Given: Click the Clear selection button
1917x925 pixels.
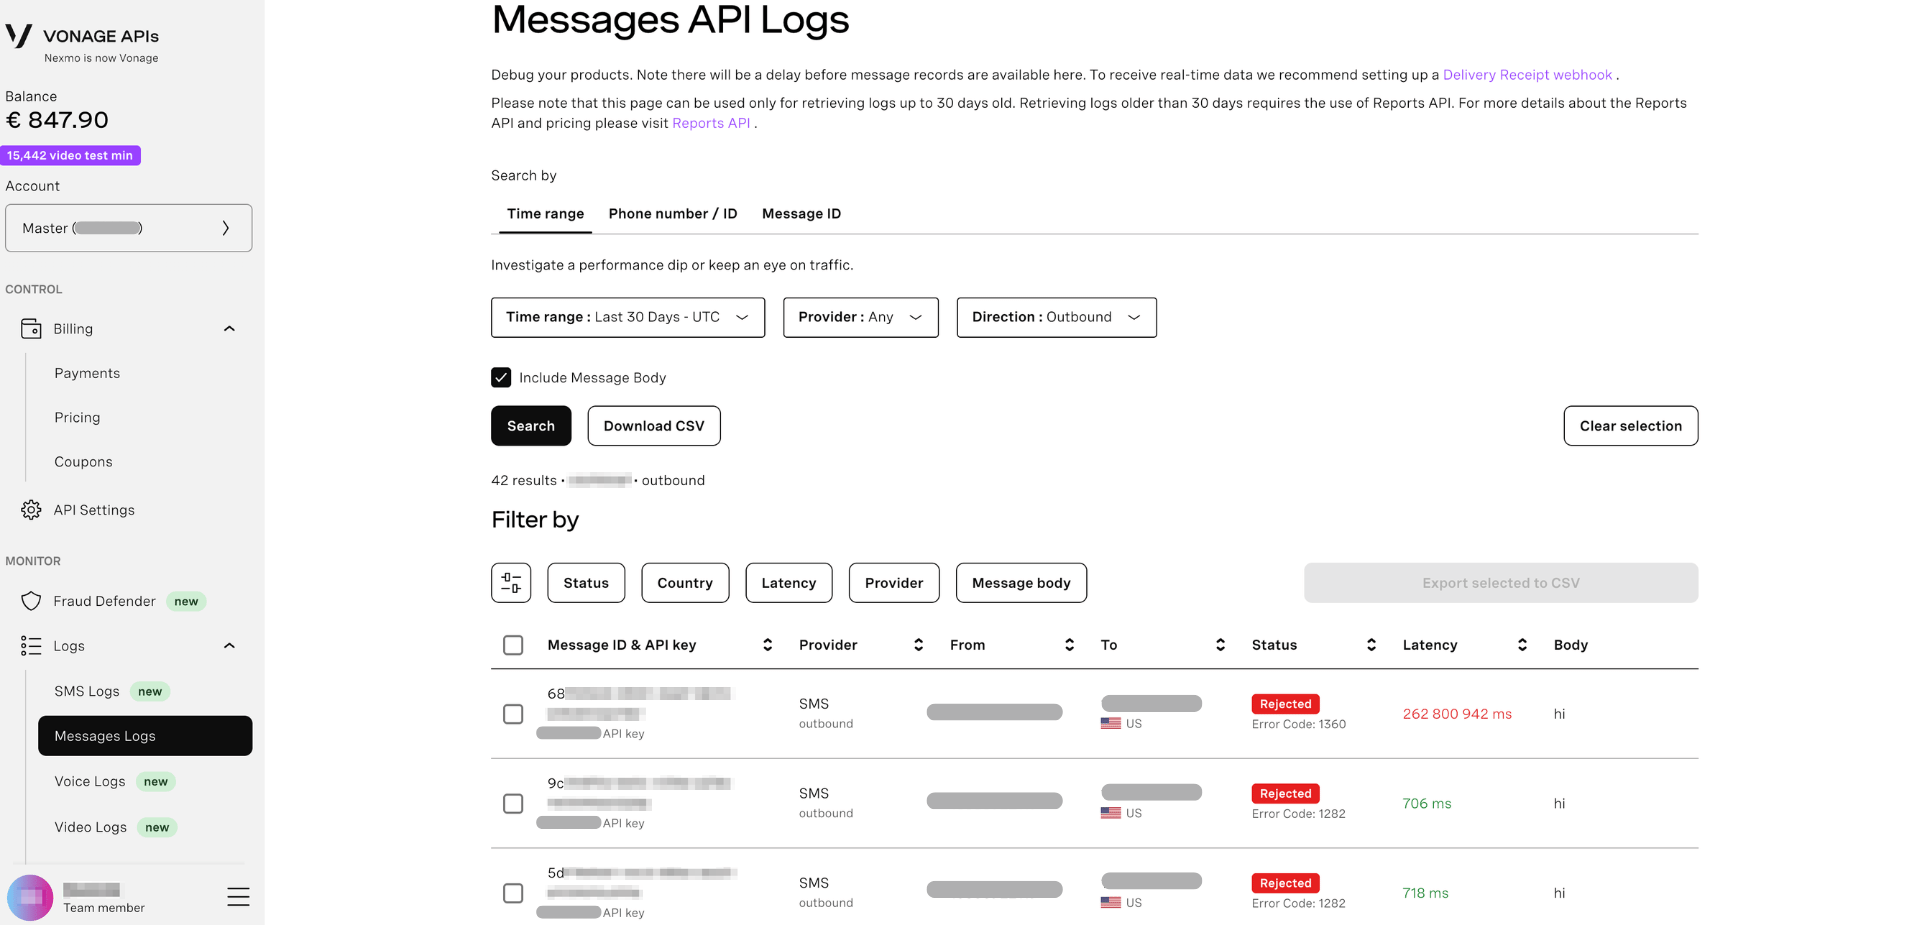Looking at the screenshot, I should tap(1631, 426).
